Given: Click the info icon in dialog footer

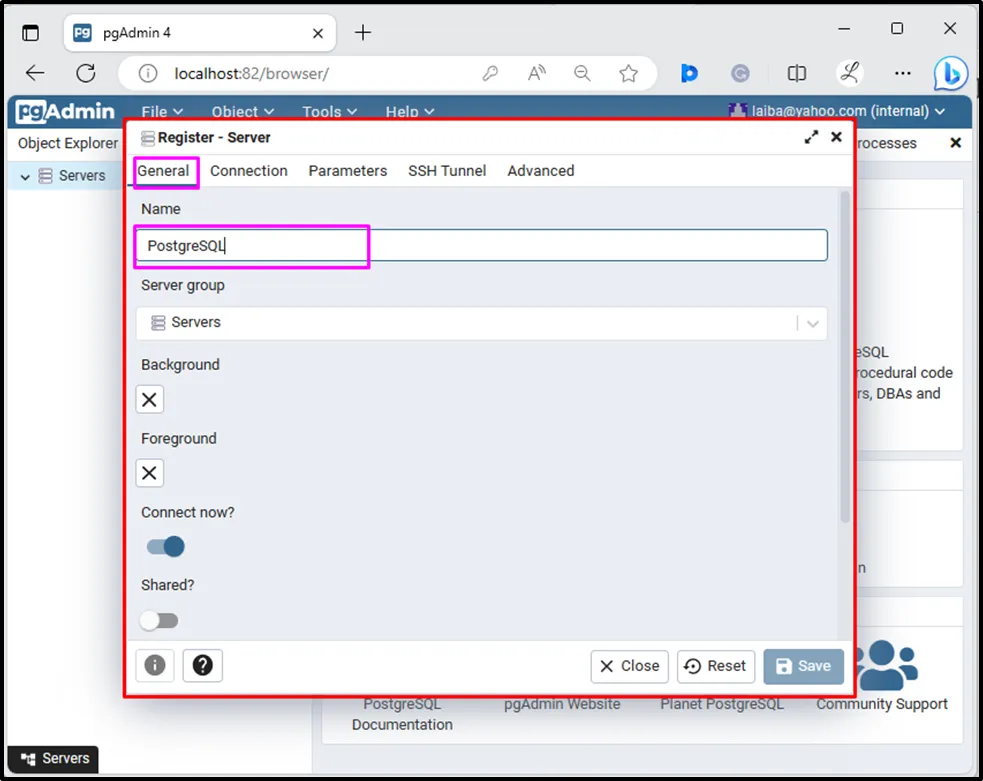Looking at the screenshot, I should [x=155, y=666].
